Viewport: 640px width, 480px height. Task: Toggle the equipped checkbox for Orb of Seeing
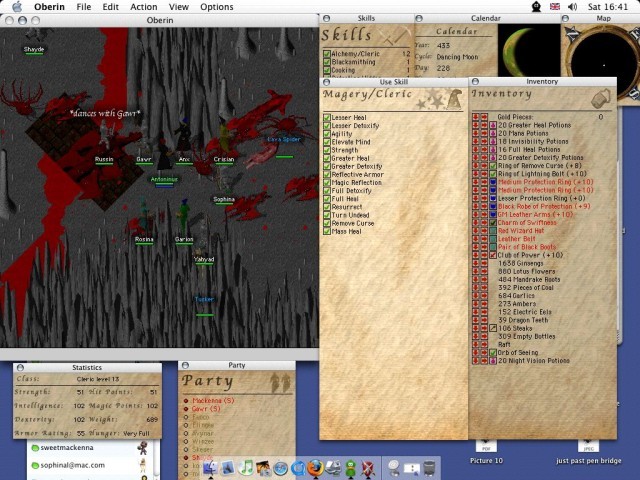[493, 353]
